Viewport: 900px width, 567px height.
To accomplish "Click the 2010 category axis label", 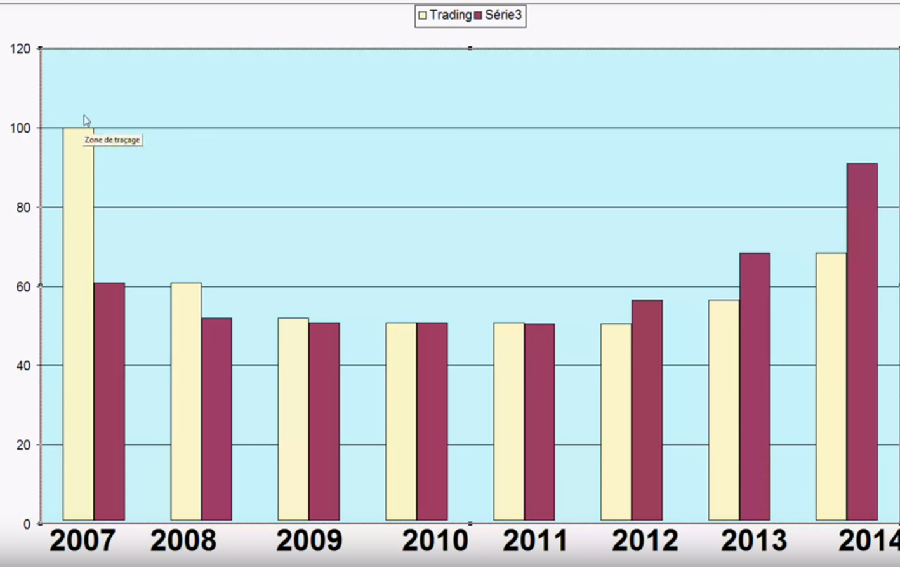I will pos(435,541).
